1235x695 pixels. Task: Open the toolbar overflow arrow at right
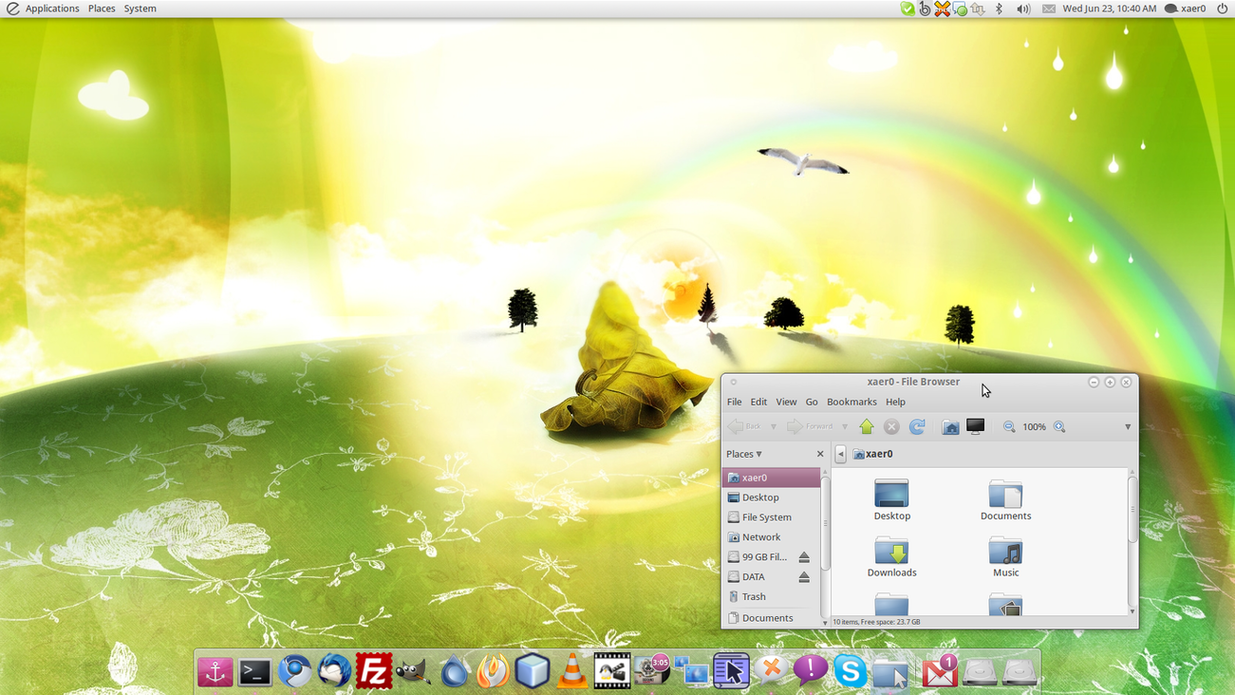1127,427
